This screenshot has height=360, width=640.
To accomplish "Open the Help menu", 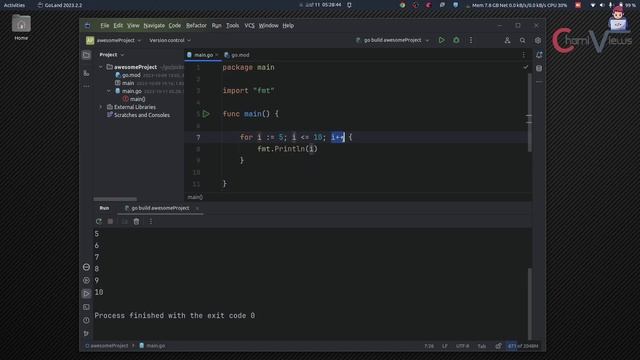I will tap(288, 25).
